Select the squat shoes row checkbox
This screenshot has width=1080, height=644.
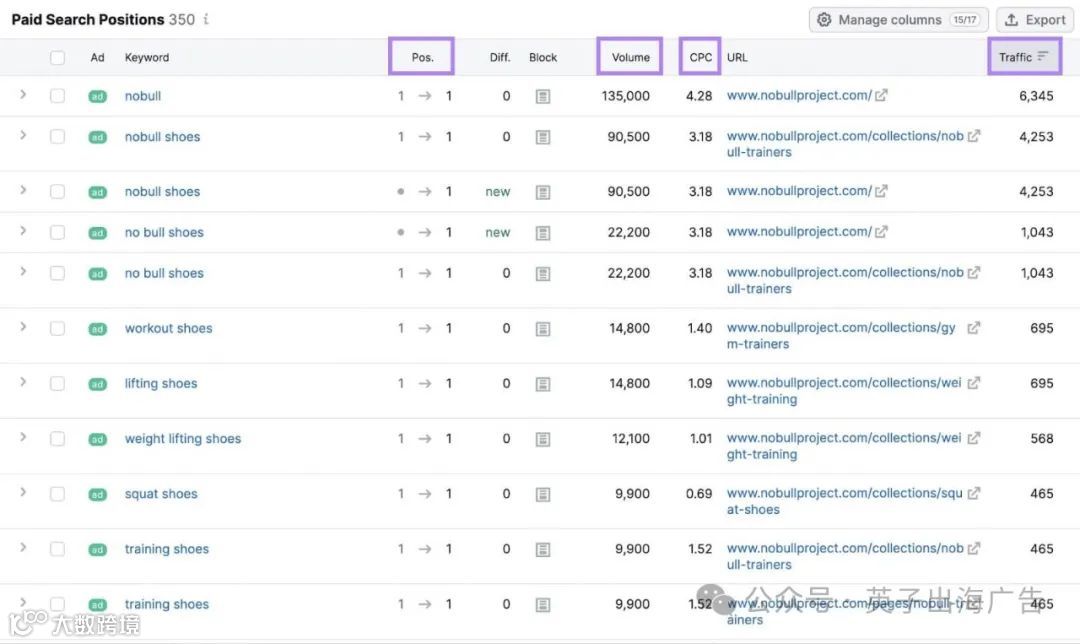57,494
